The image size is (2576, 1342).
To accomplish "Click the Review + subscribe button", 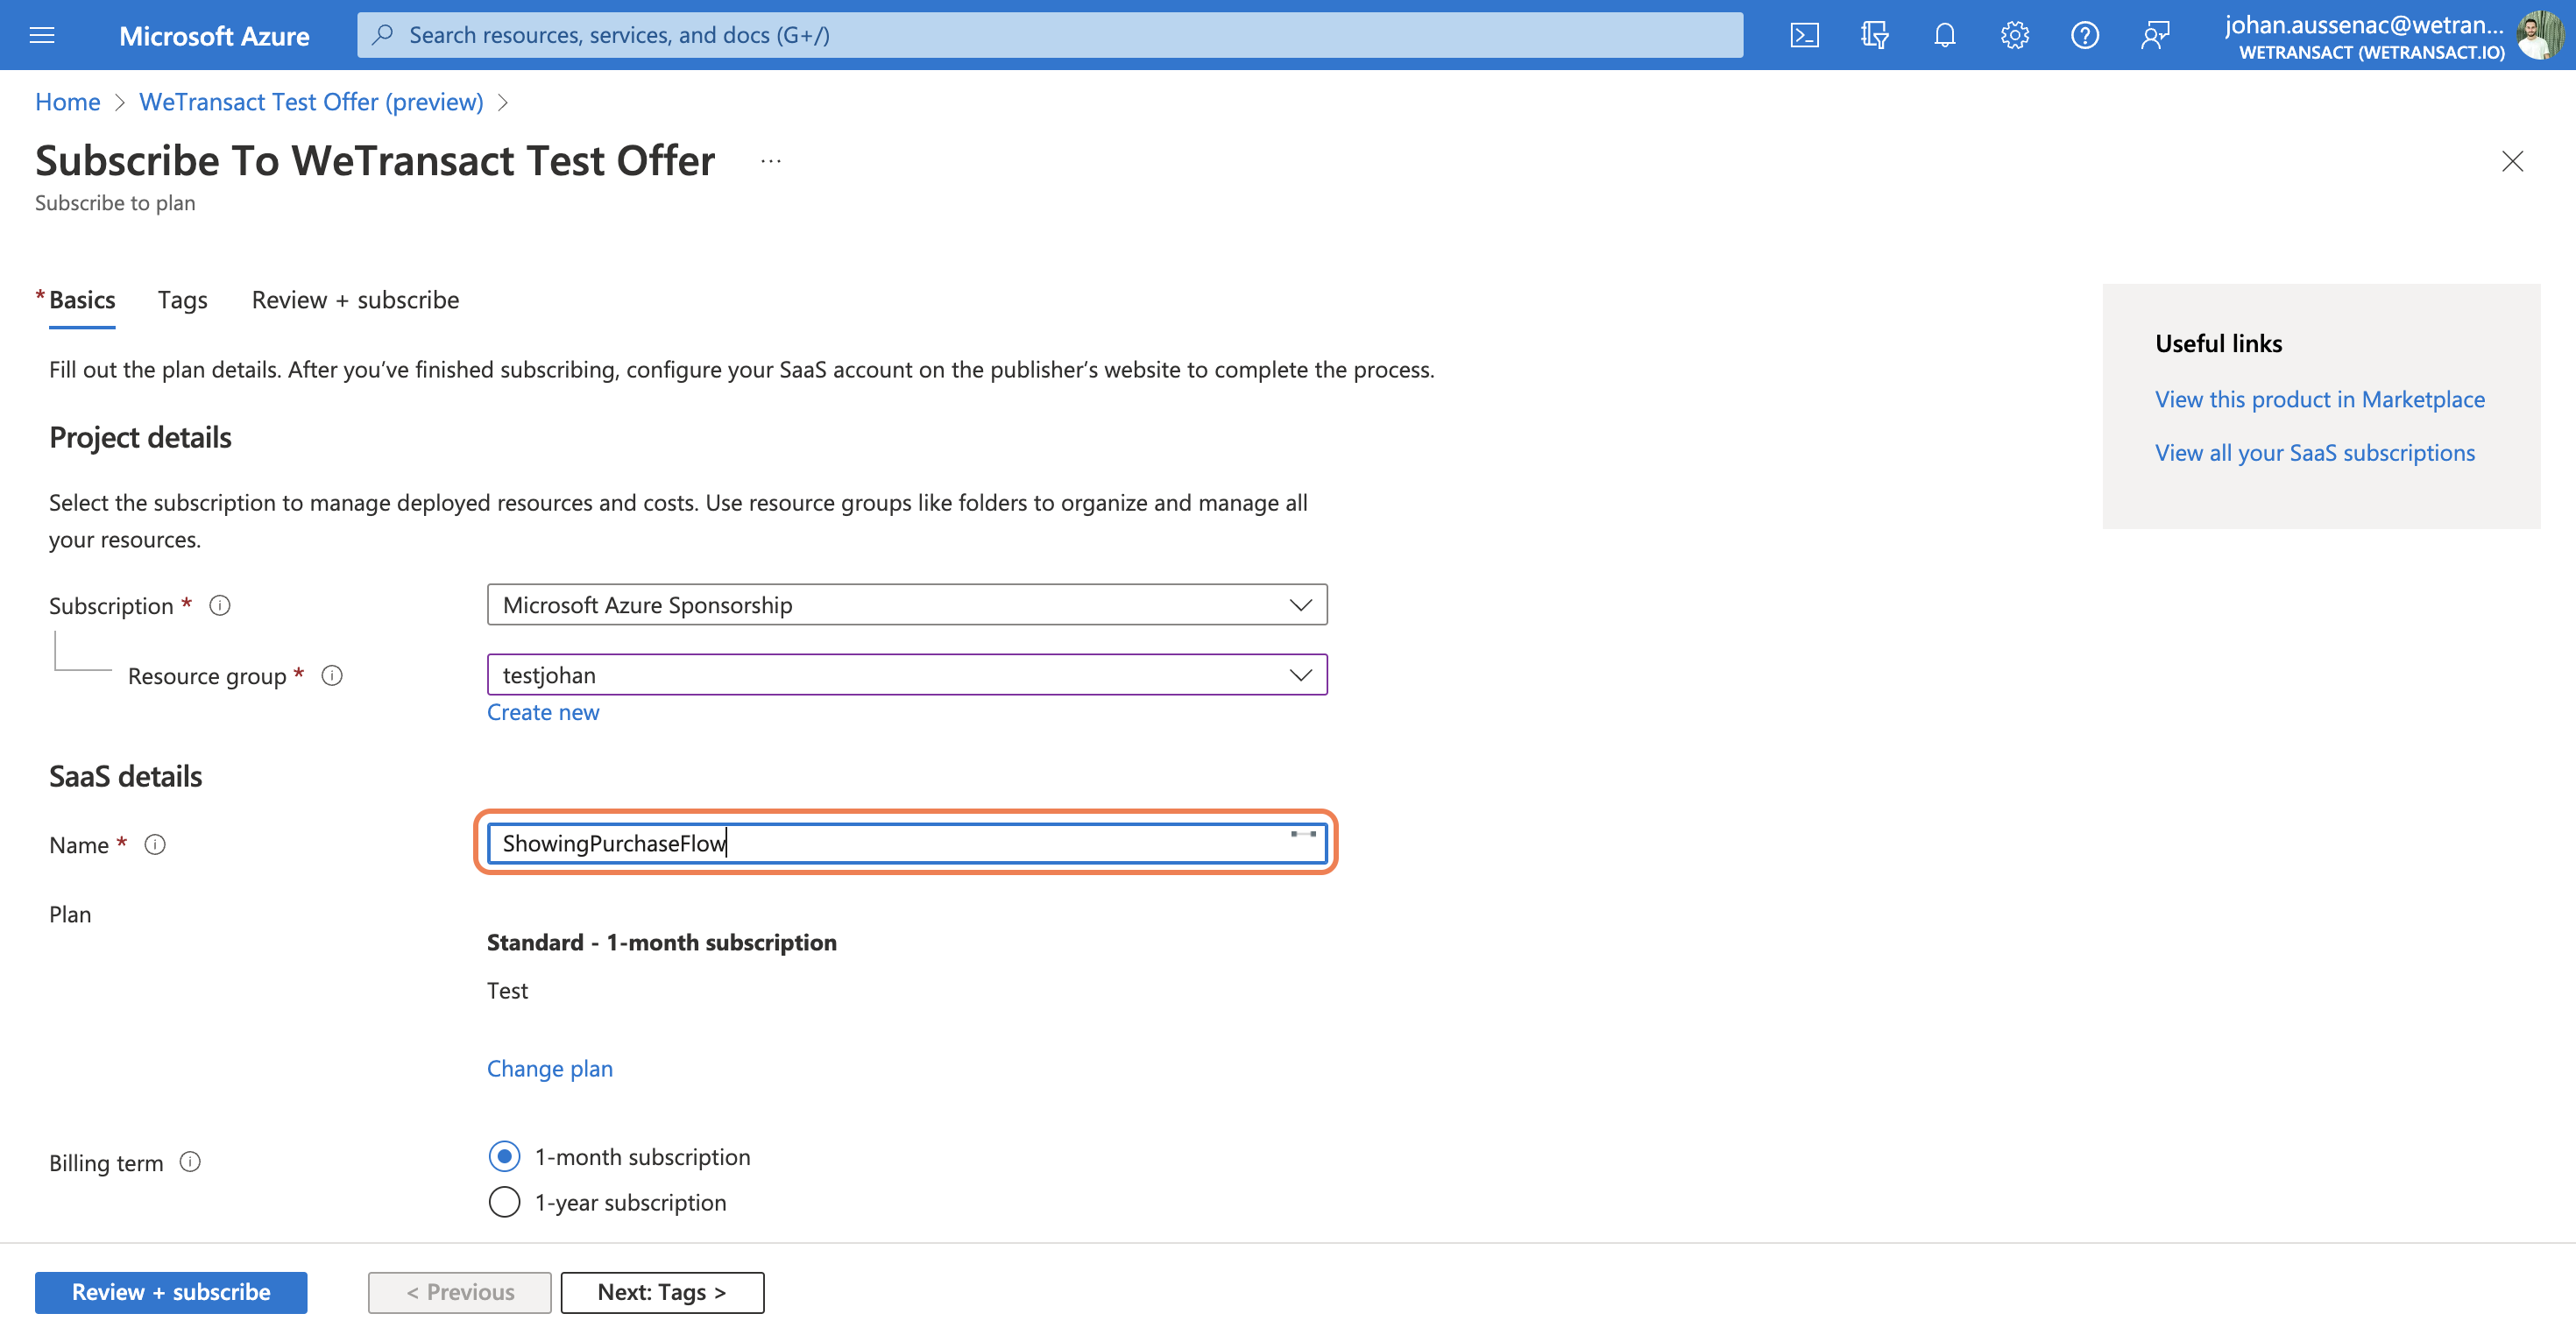I will pyautogui.click(x=171, y=1292).
